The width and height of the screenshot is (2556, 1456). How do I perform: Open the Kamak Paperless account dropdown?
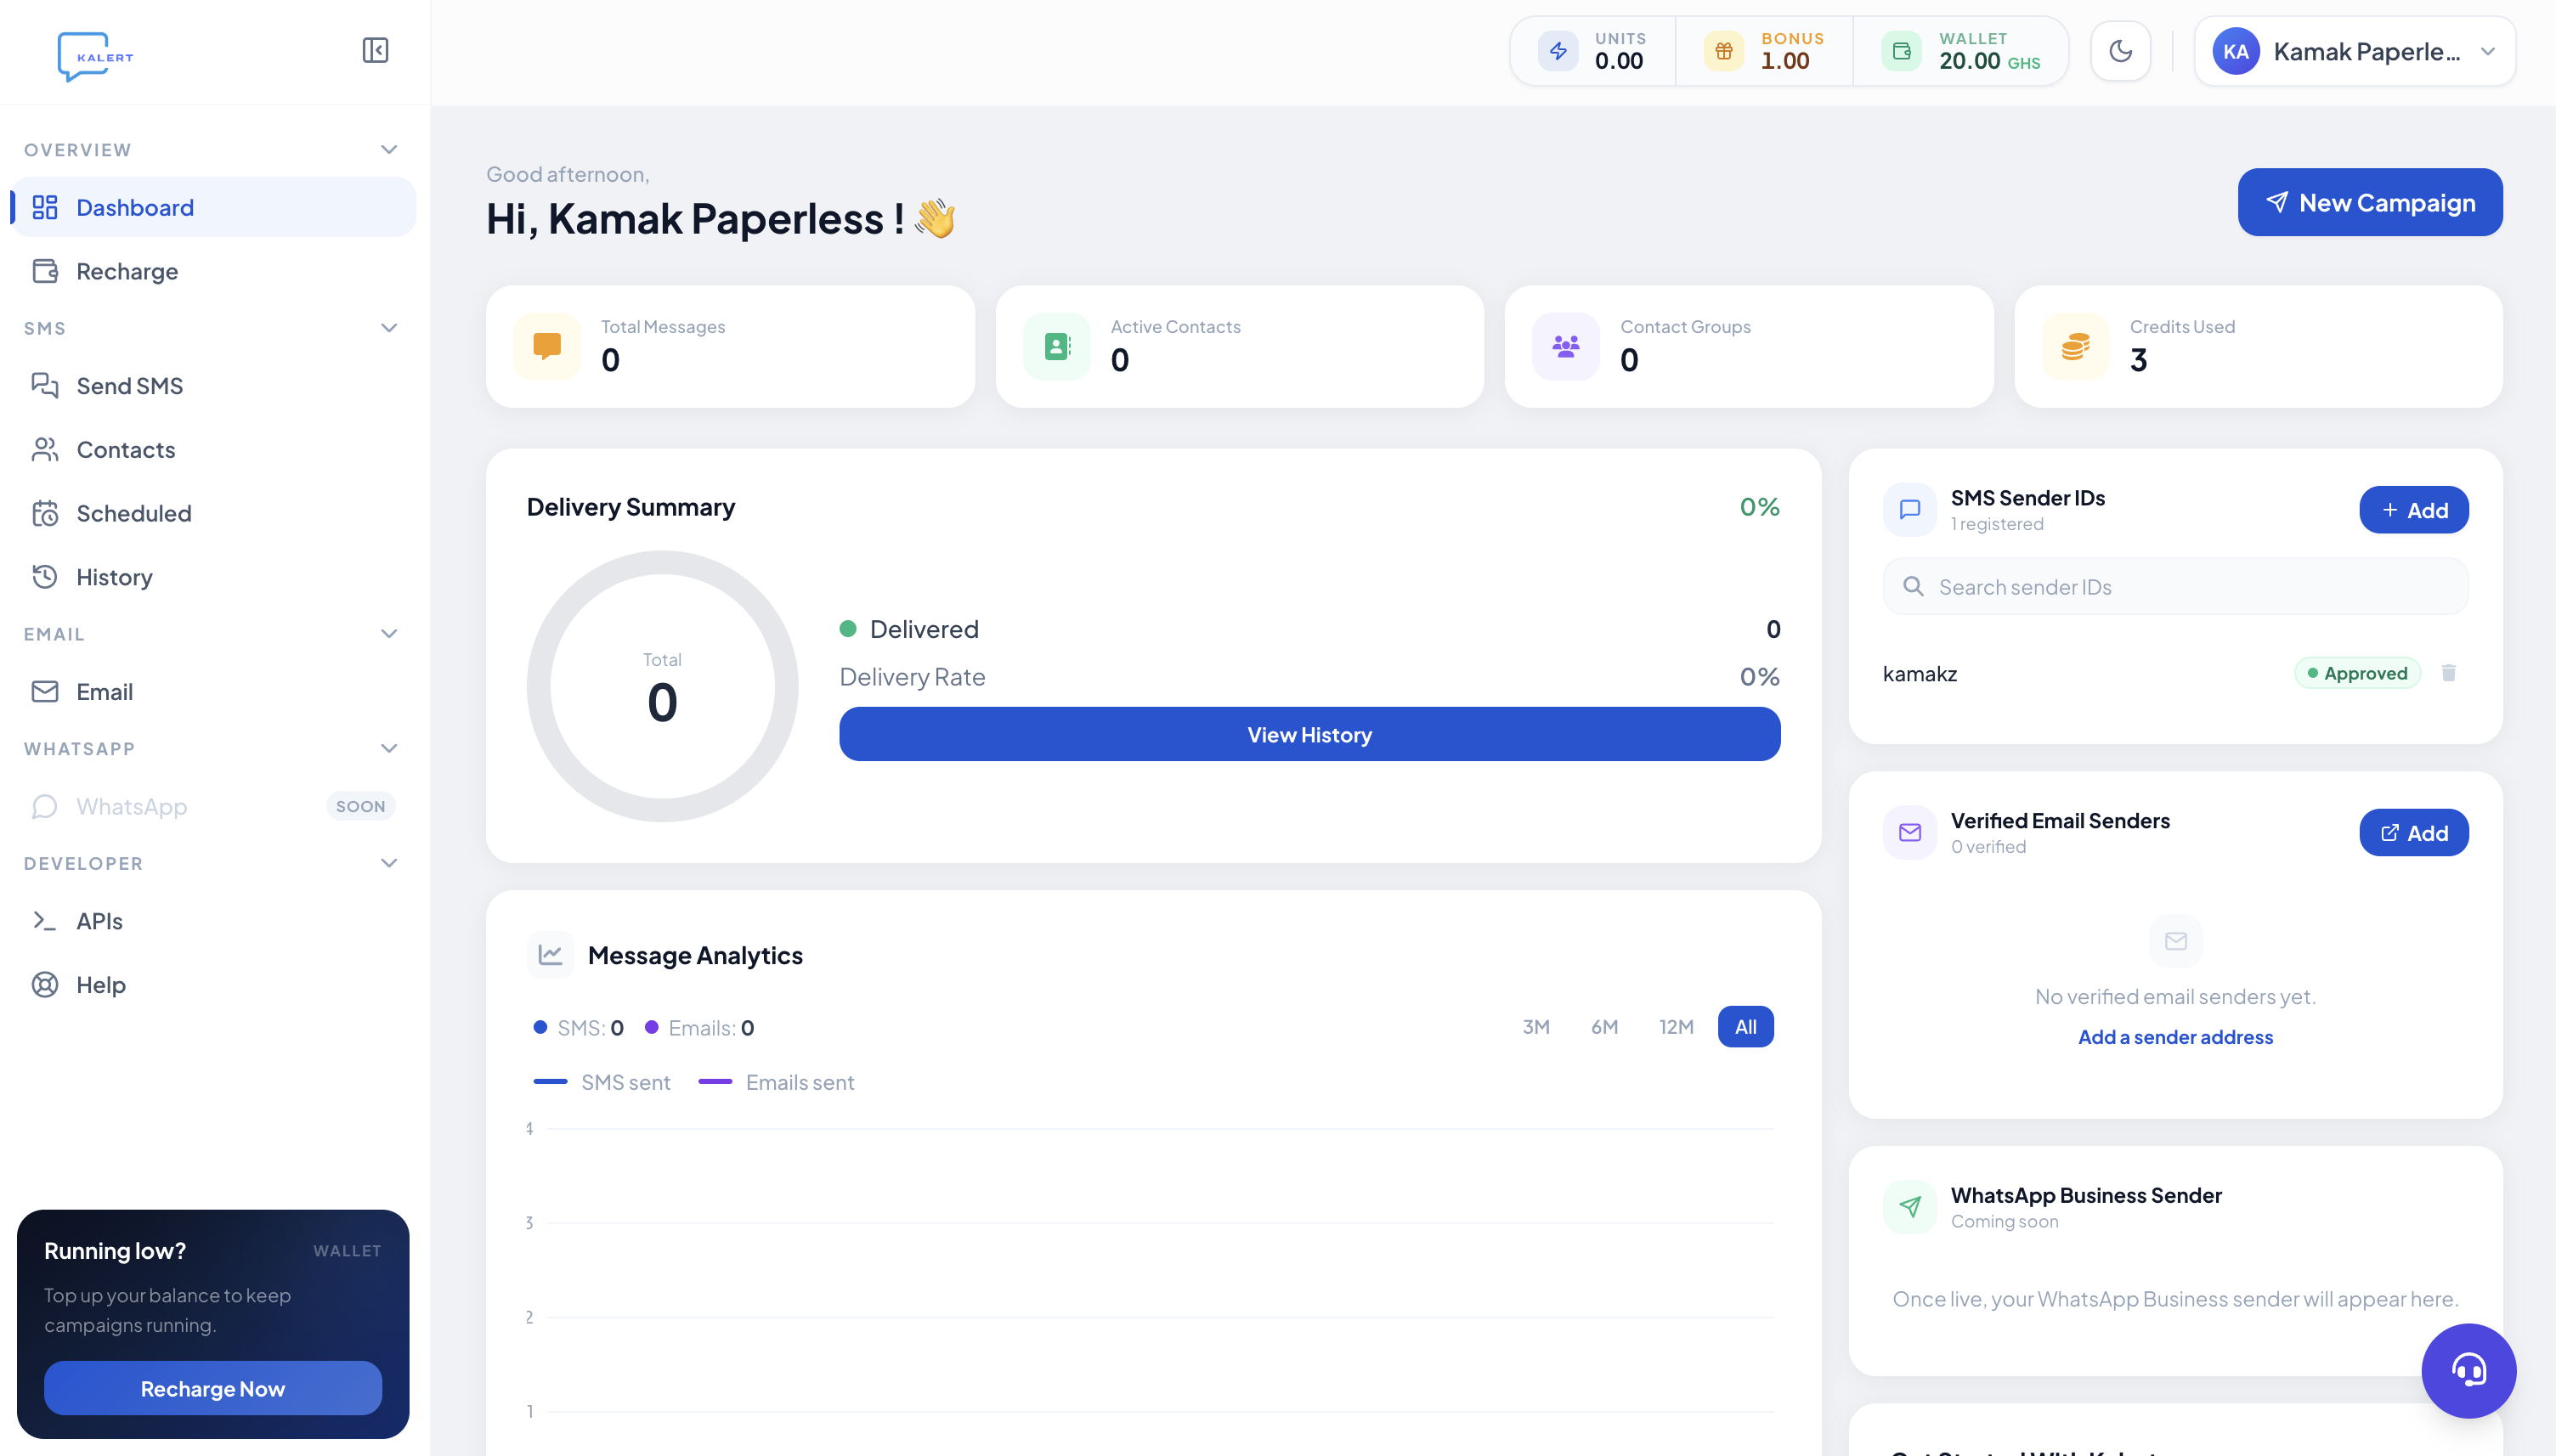2354,51
